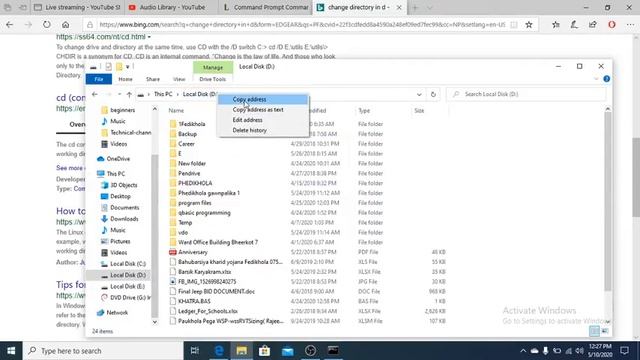Add page to favorites star
Viewport: 640px width, 360px height.
coord(529,25)
